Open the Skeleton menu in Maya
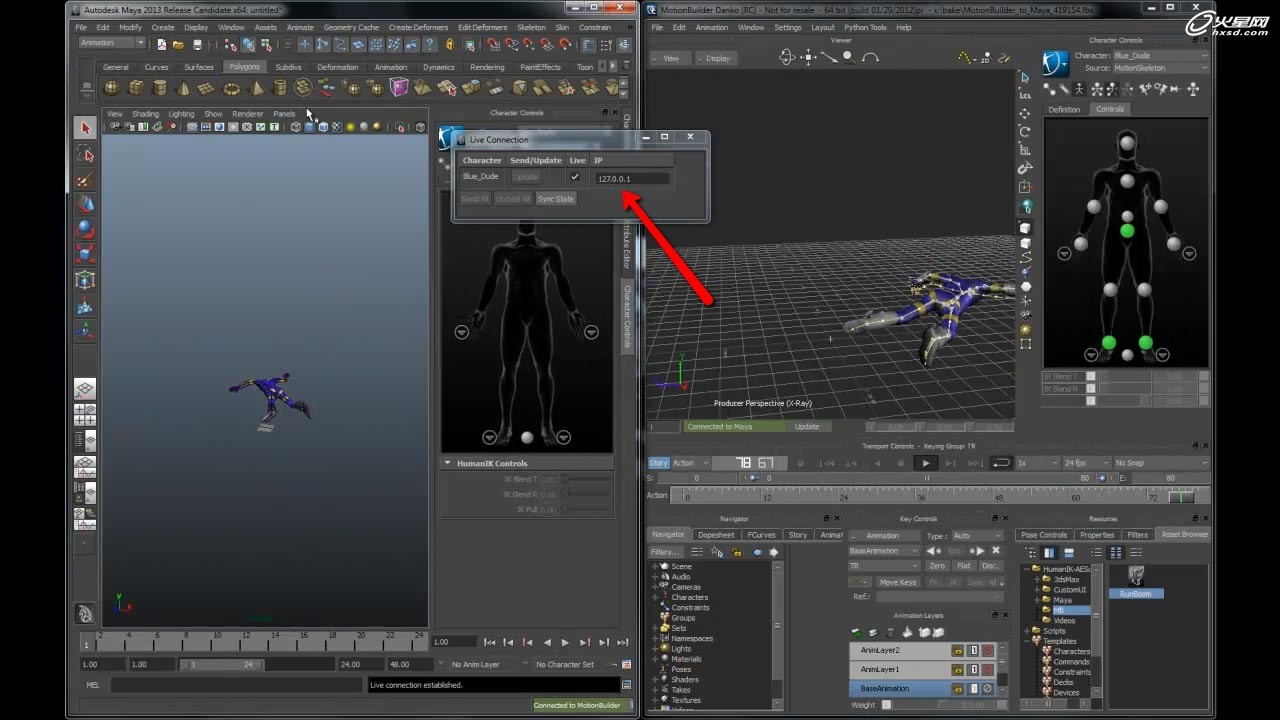The image size is (1280, 720). point(531,27)
